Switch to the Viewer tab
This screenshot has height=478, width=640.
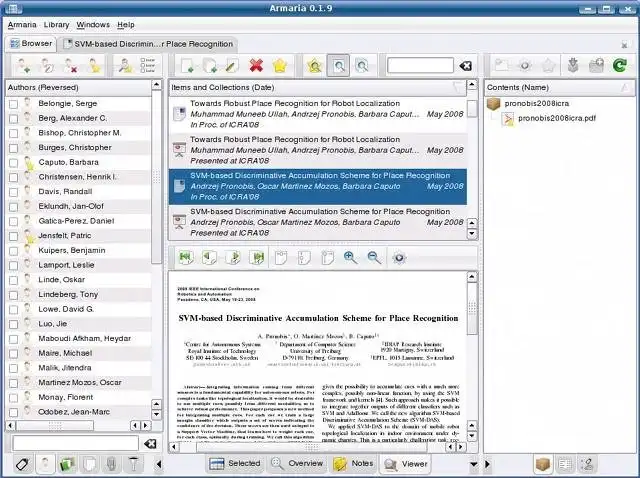pyautogui.click(x=406, y=464)
